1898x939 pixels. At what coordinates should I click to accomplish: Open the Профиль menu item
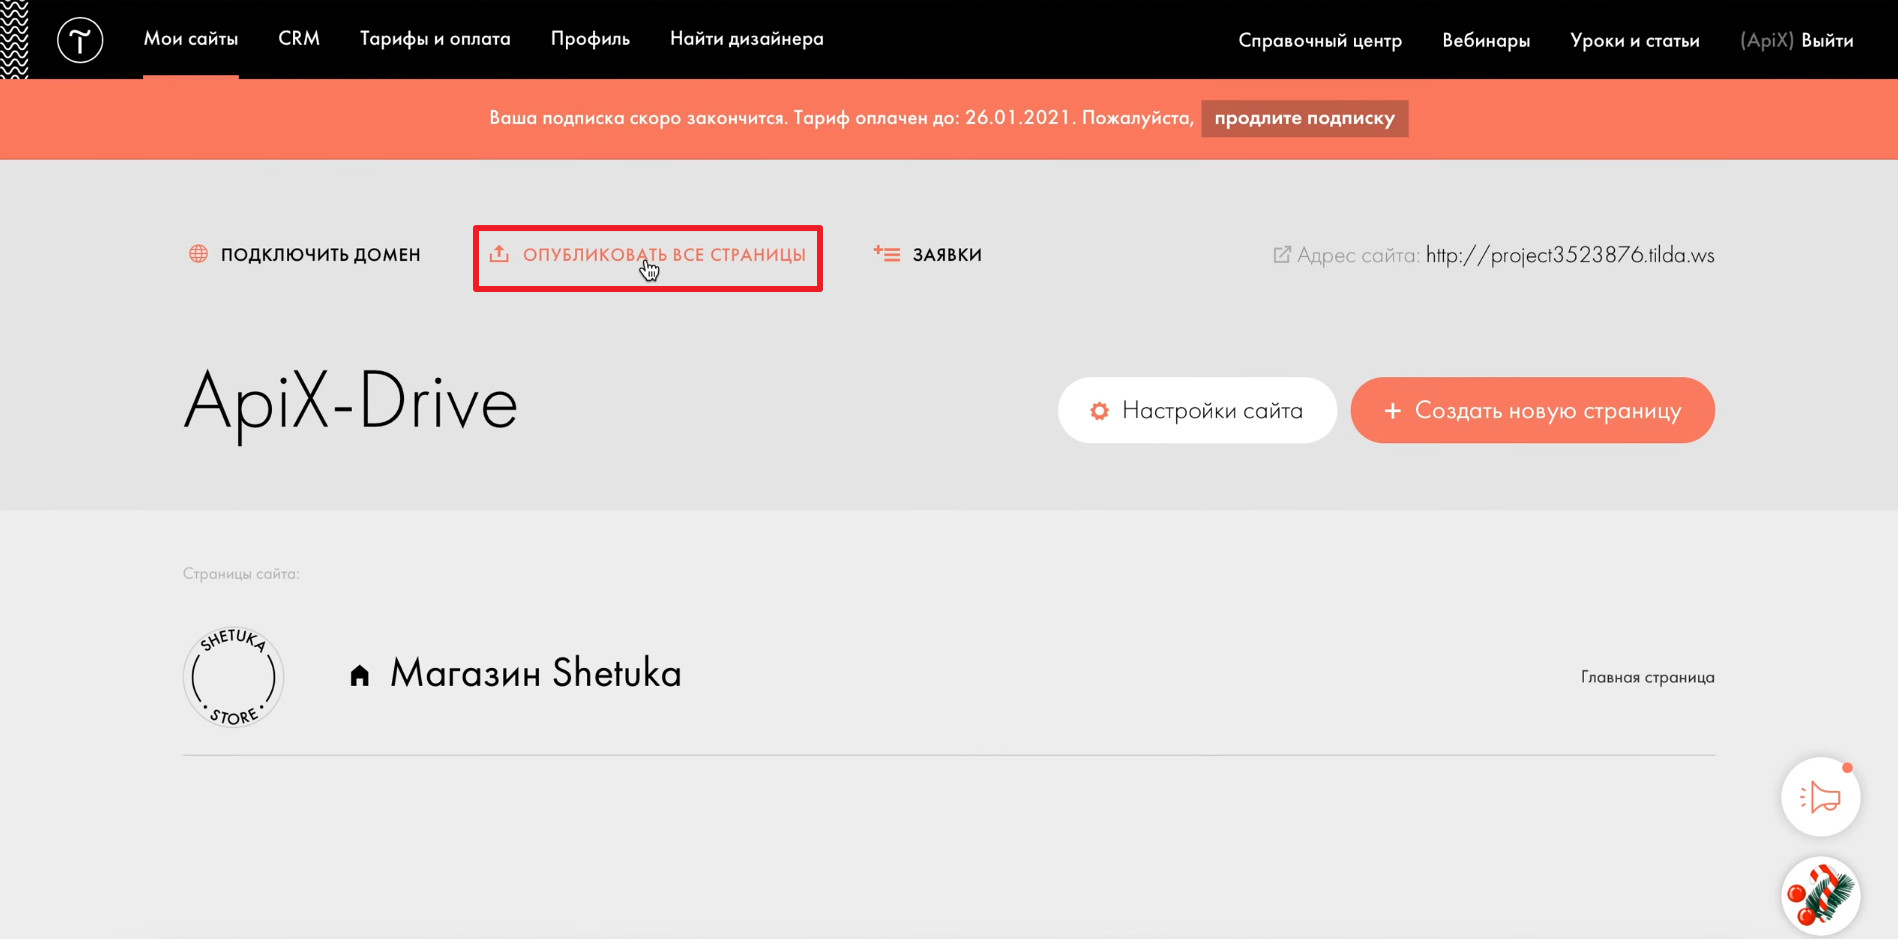pyautogui.click(x=590, y=39)
